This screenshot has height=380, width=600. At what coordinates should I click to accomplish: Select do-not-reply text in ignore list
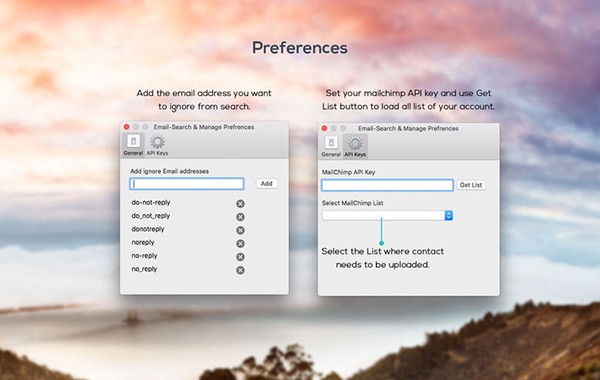[151, 202]
